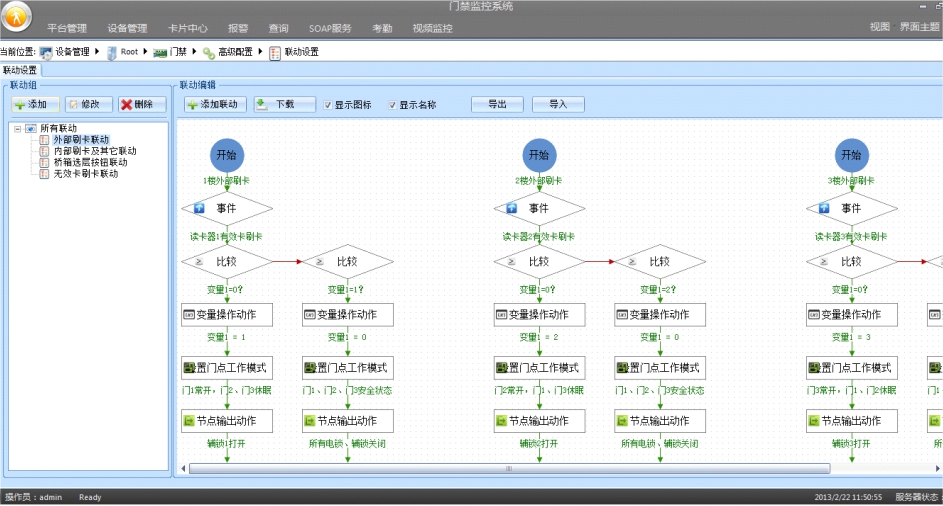Image resolution: width=943 pixels, height=506 pixels.
Task: Select 节点输出动作 node above 辅锁3打开
Action: 852,421
